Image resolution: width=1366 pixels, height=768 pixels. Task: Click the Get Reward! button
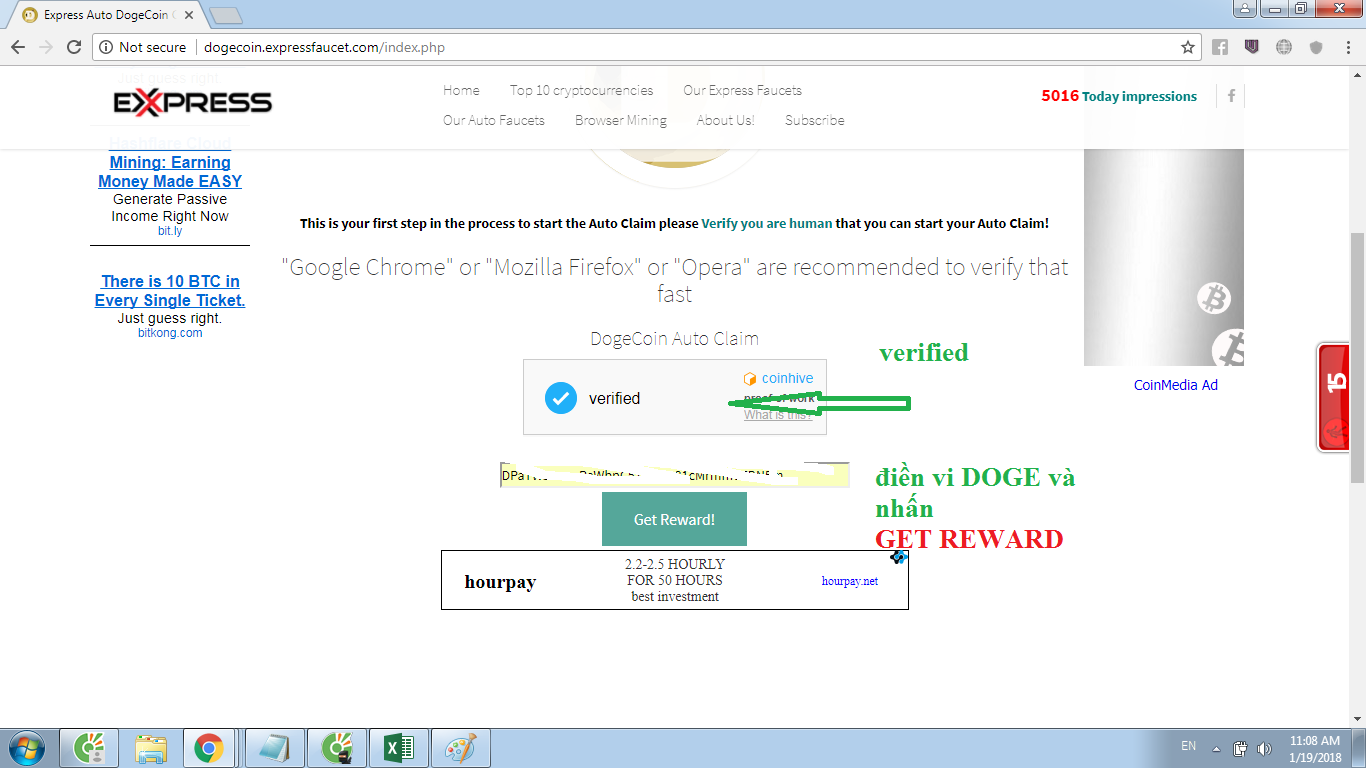click(674, 519)
